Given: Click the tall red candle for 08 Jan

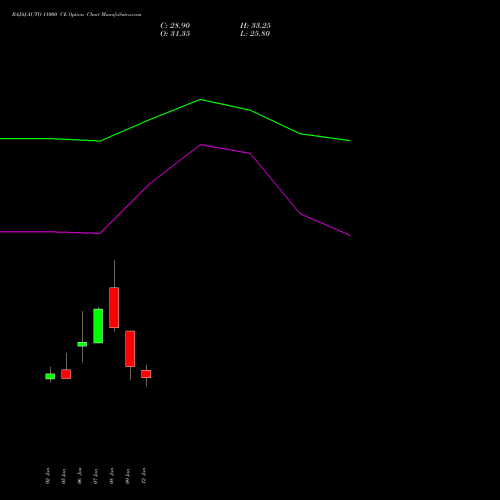Looking at the screenshot, I should pos(114,307).
